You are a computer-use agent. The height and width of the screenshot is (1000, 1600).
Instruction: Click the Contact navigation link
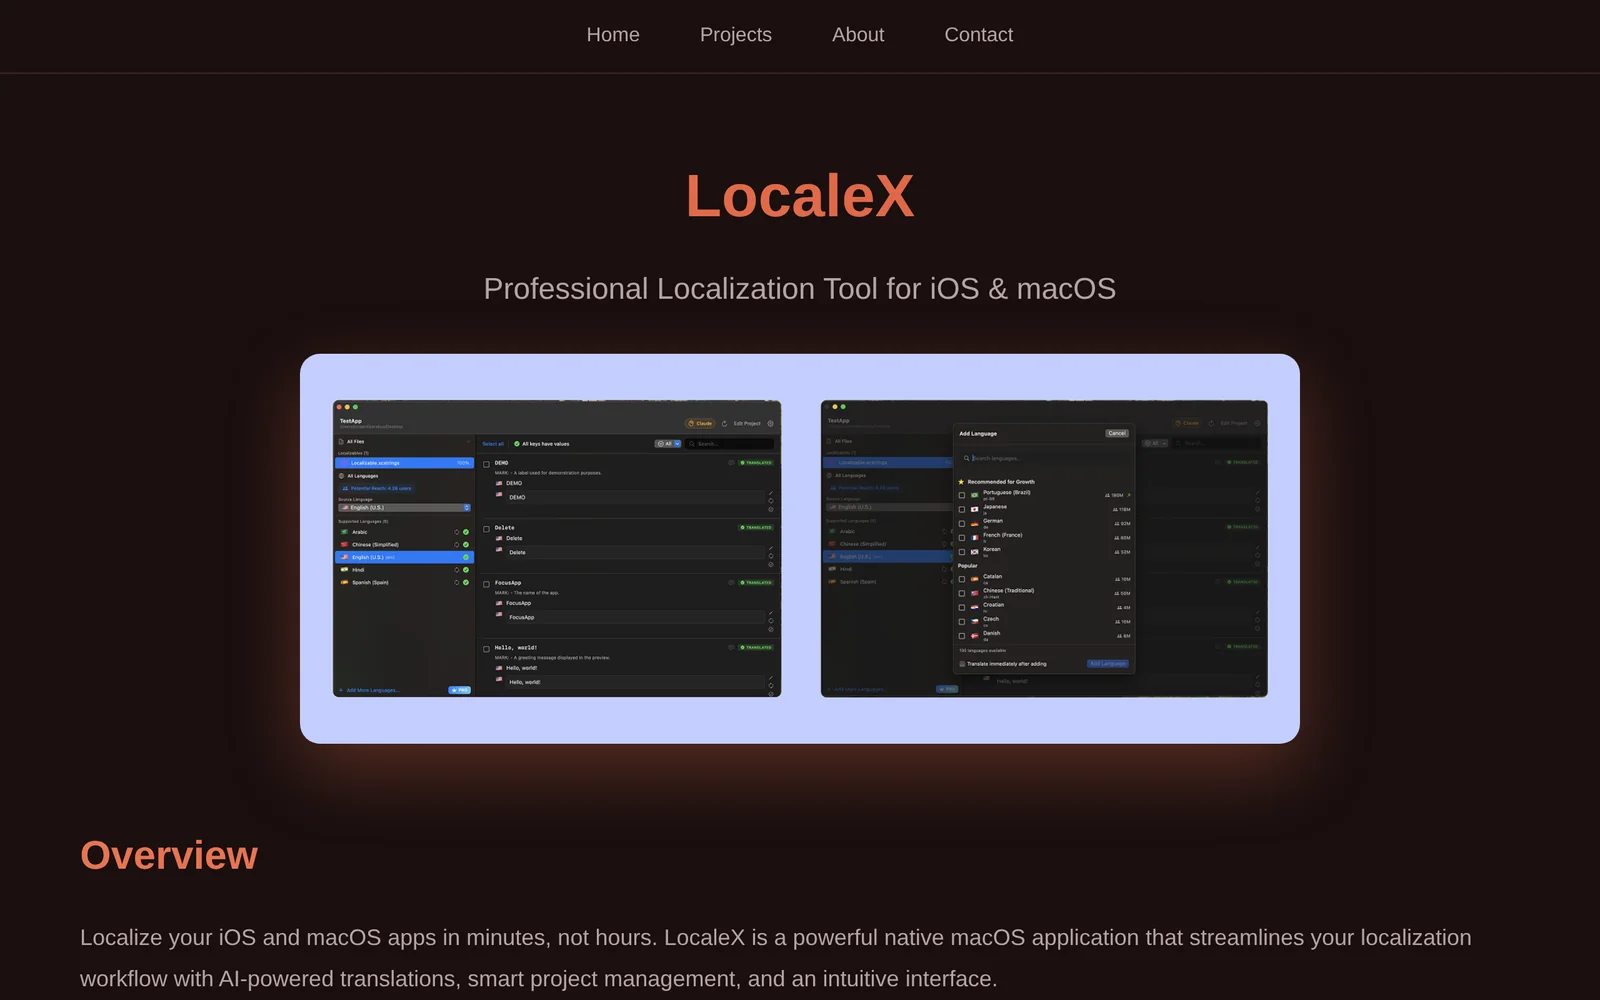click(978, 35)
